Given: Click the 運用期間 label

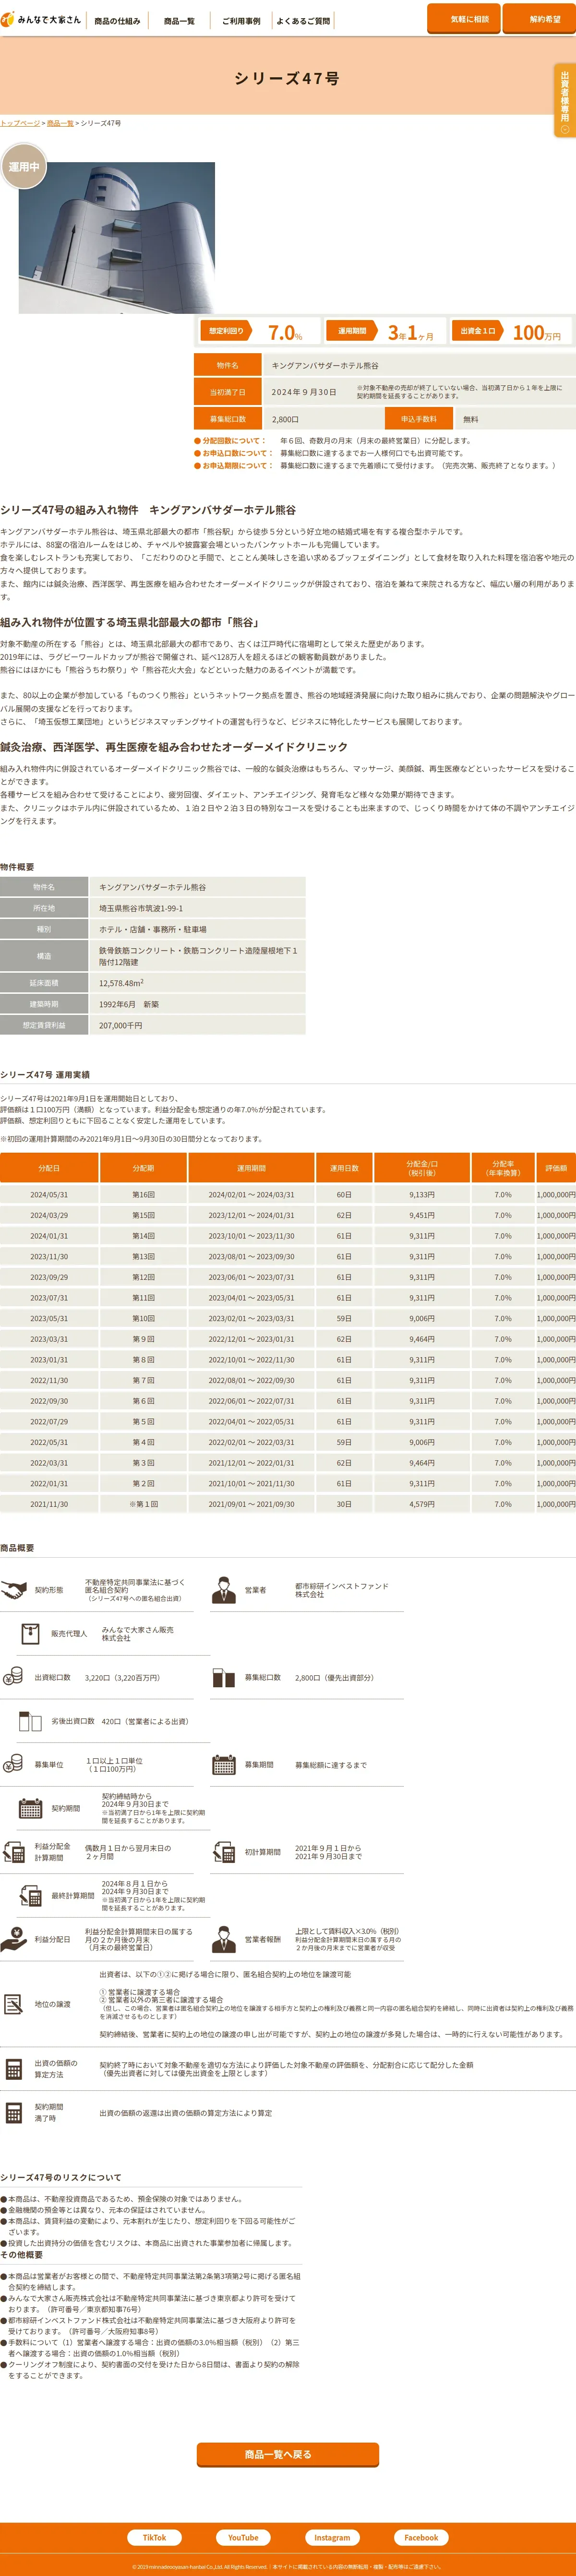Looking at the screenshot, I should 352,331.
